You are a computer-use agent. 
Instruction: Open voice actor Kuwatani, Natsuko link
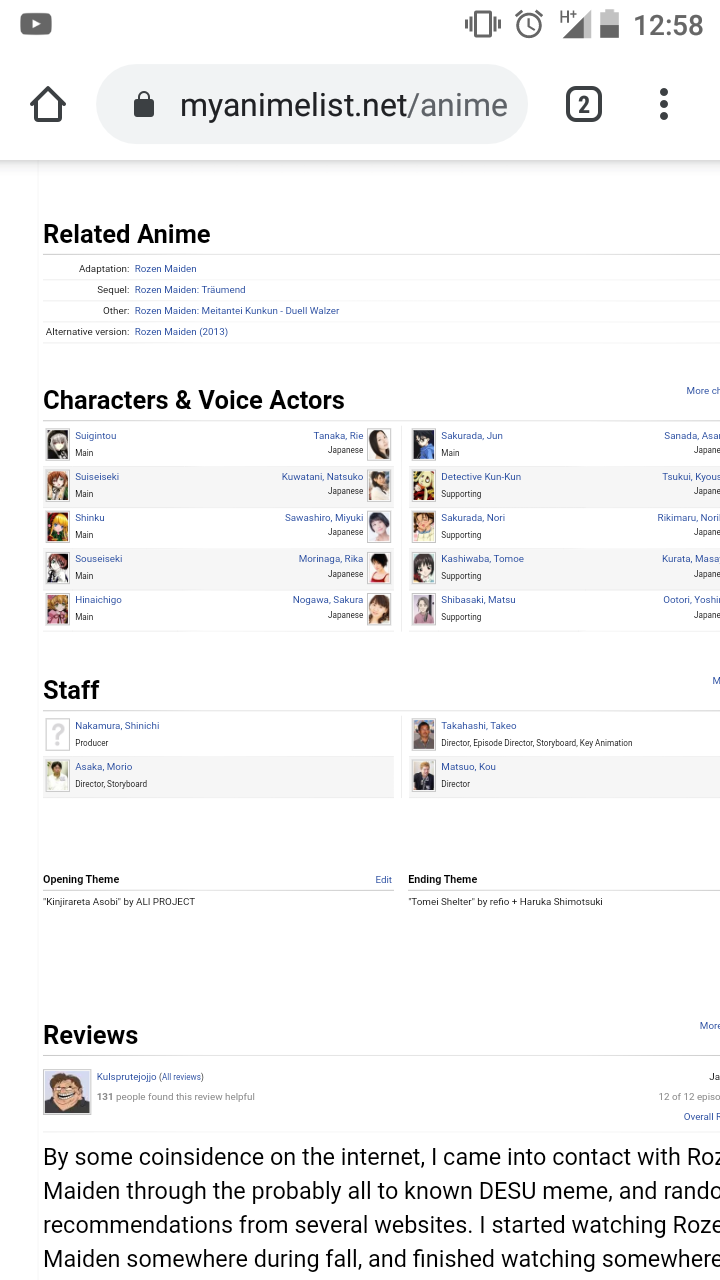click(x=323, y=477)
